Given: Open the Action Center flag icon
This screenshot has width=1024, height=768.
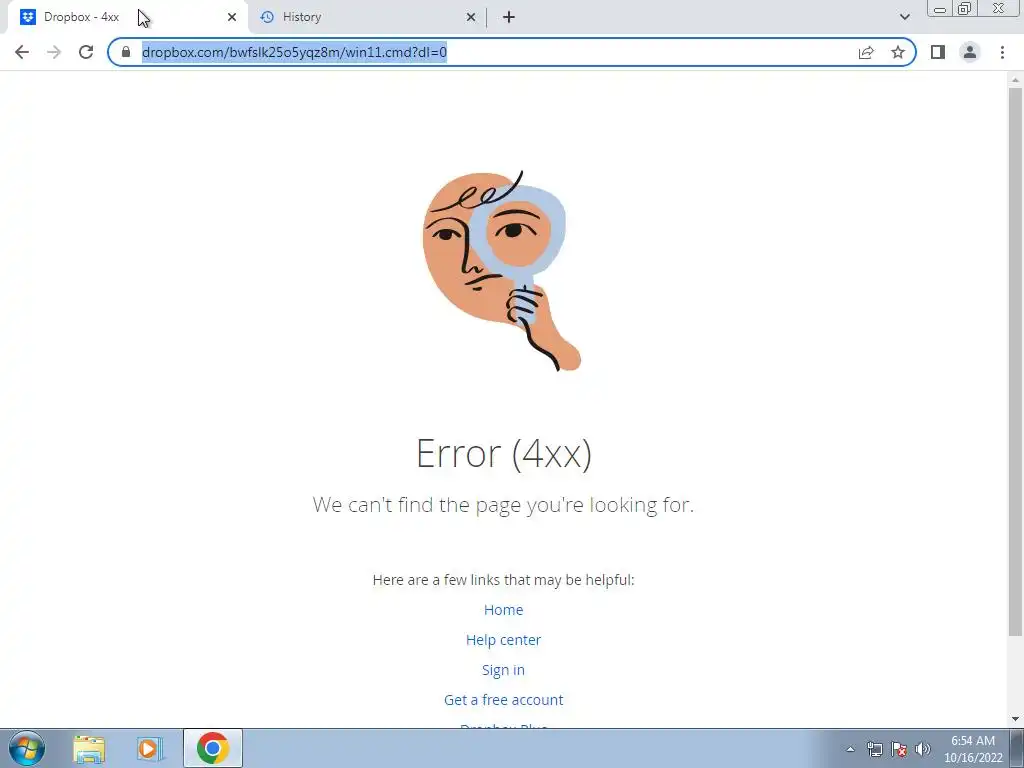Looking at the screenshot, I should click(899, 749).
